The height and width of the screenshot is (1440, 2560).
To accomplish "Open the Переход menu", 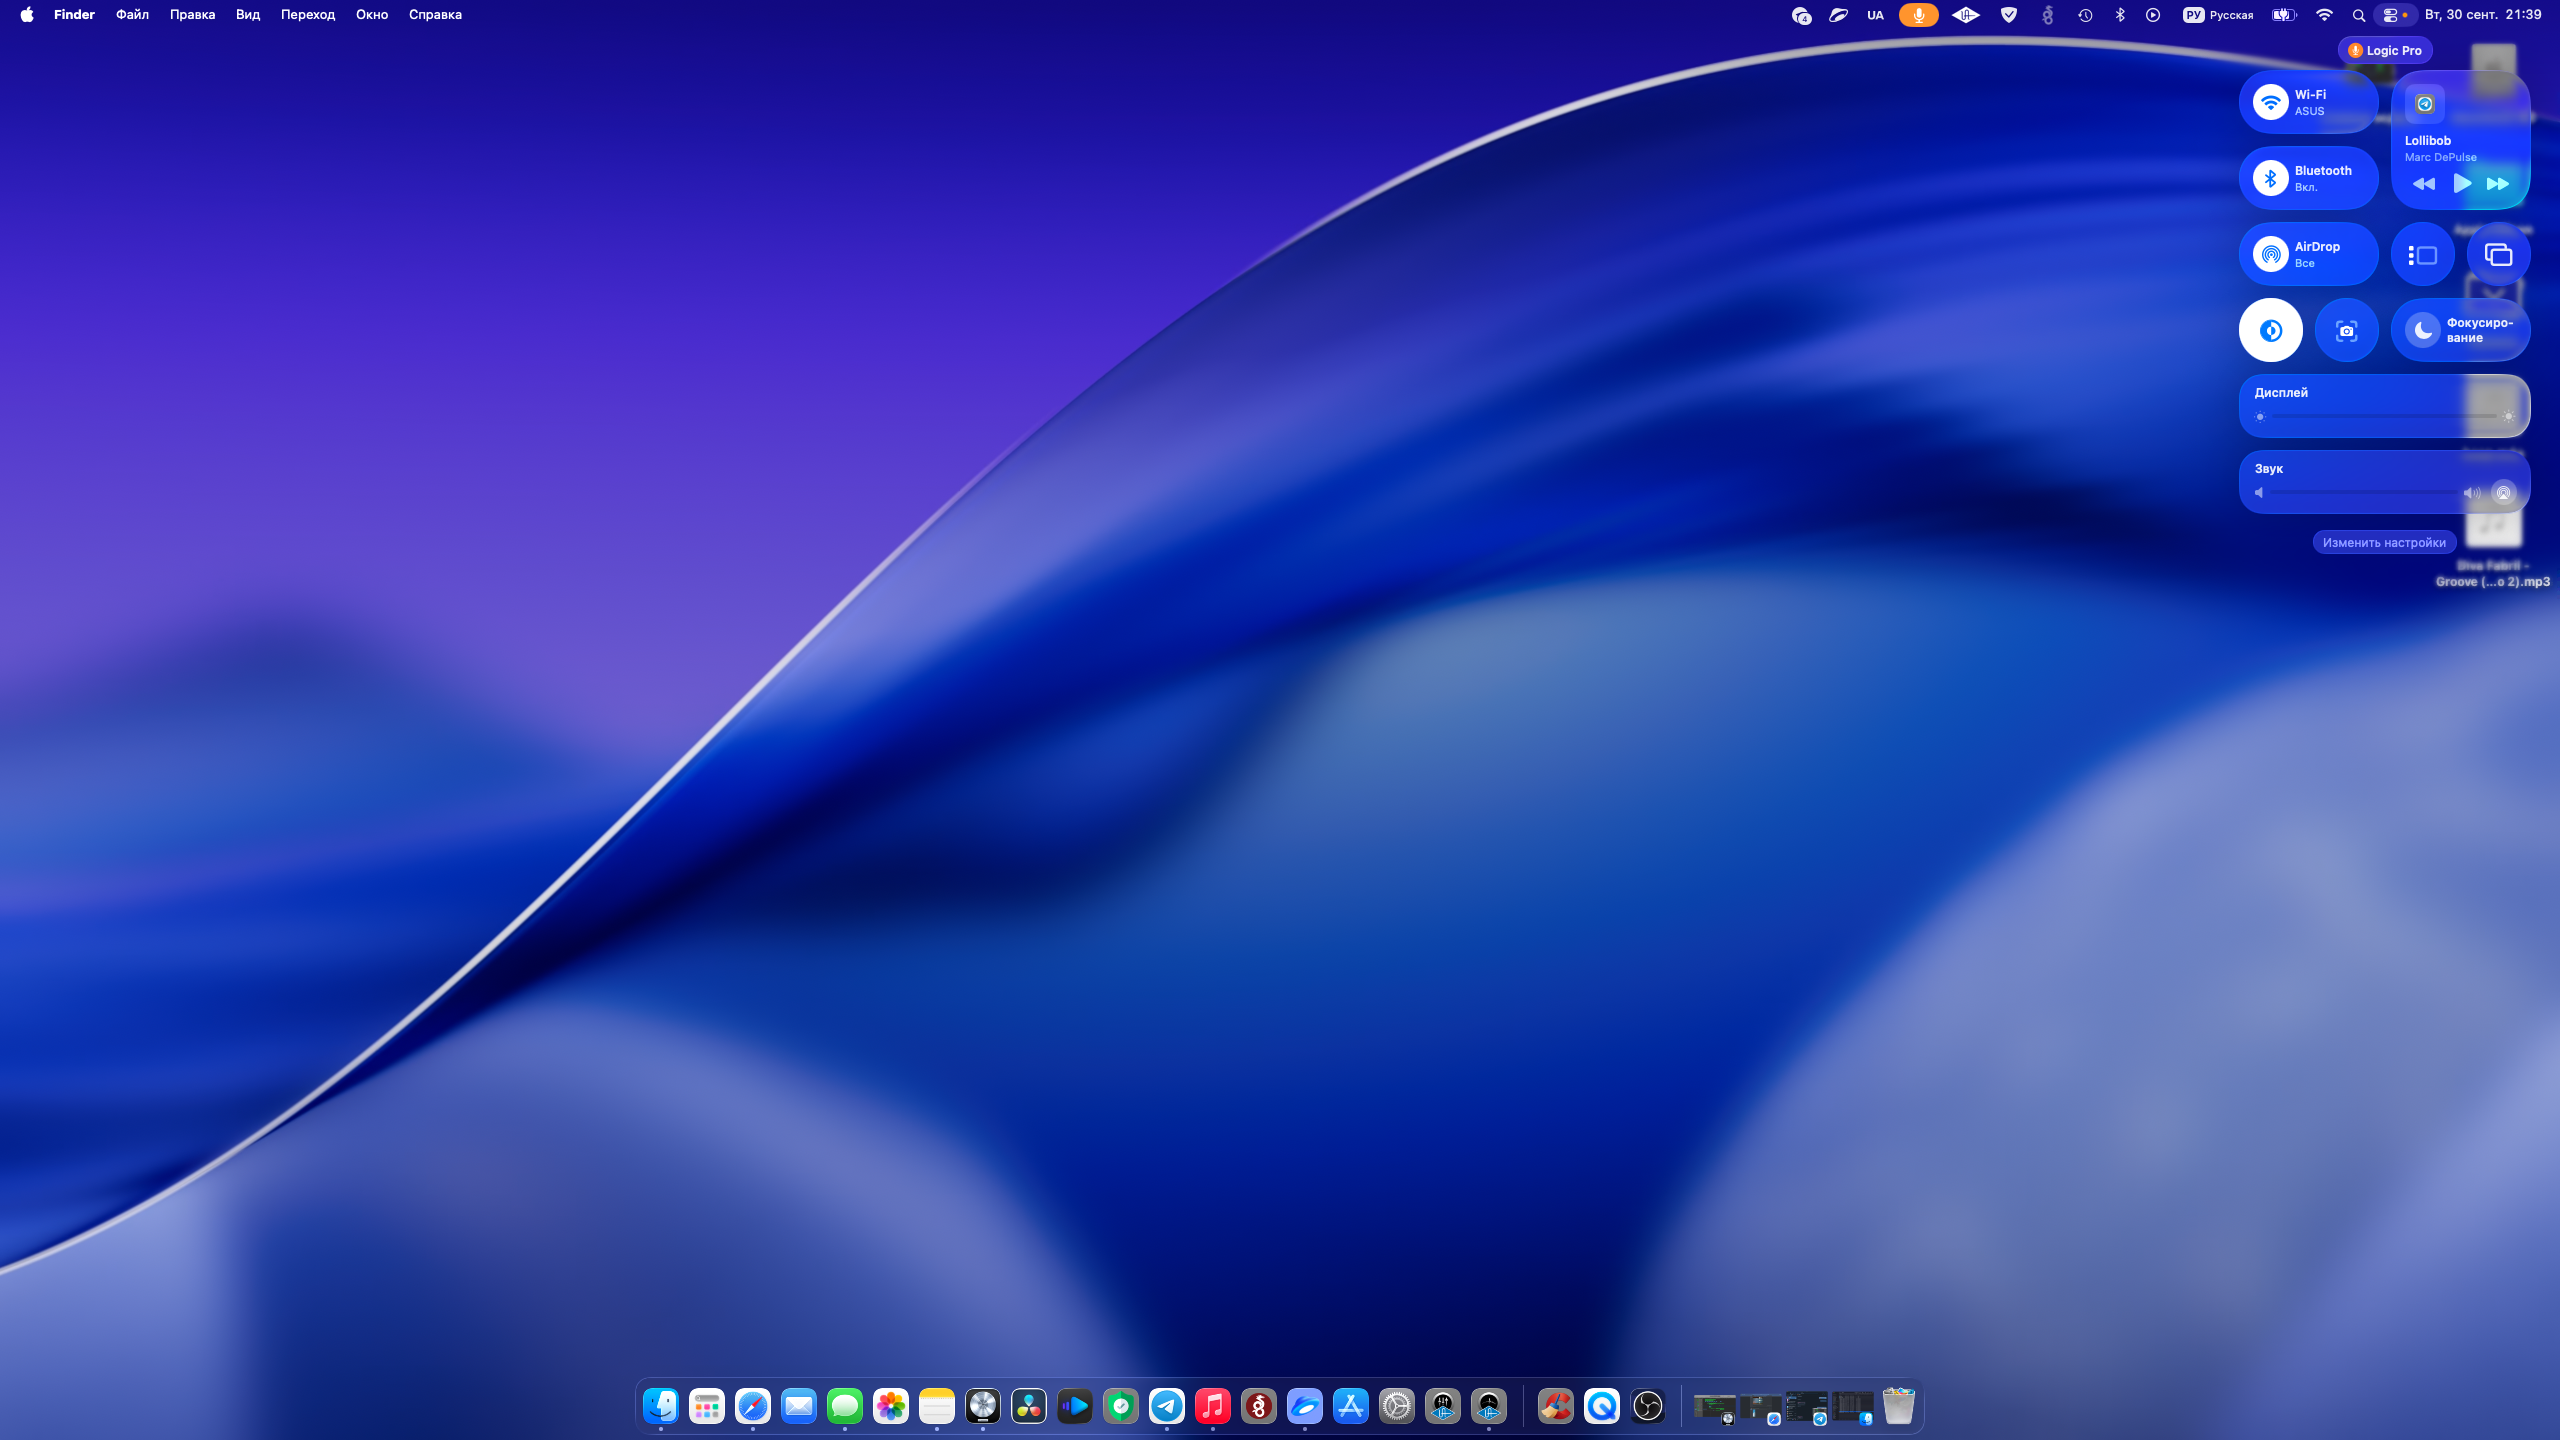I will click(x=307, y=15).
